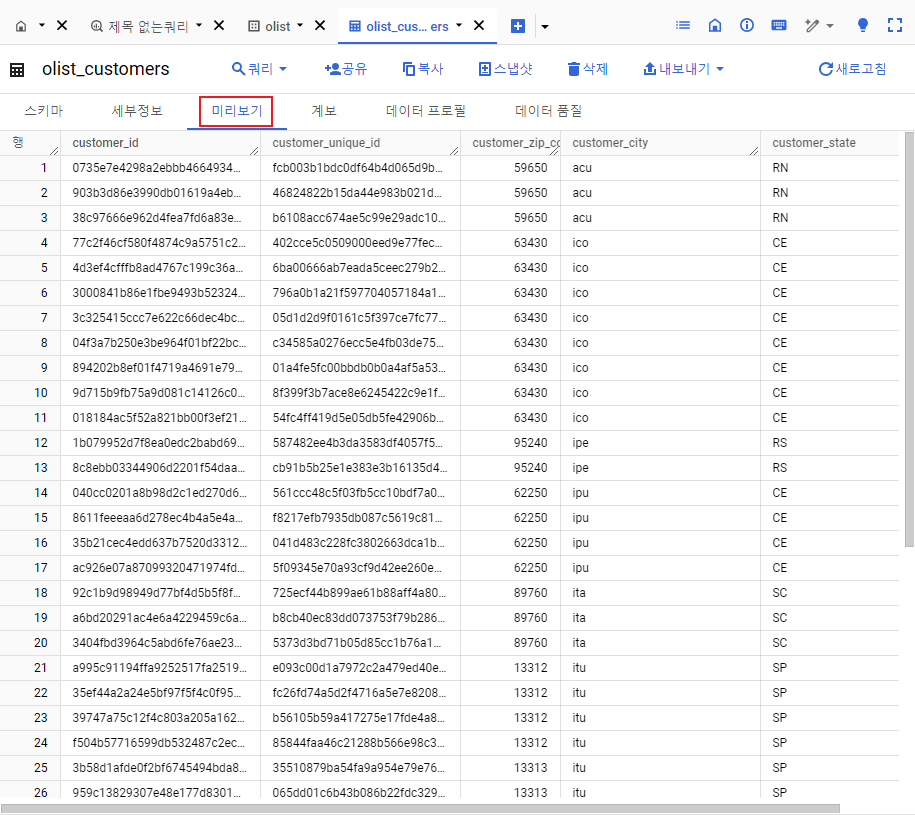Image resolution: width=915 pixels, height=815 pixels.
Task: Select the 미리보기 preview tab
Action: [236, 111]
